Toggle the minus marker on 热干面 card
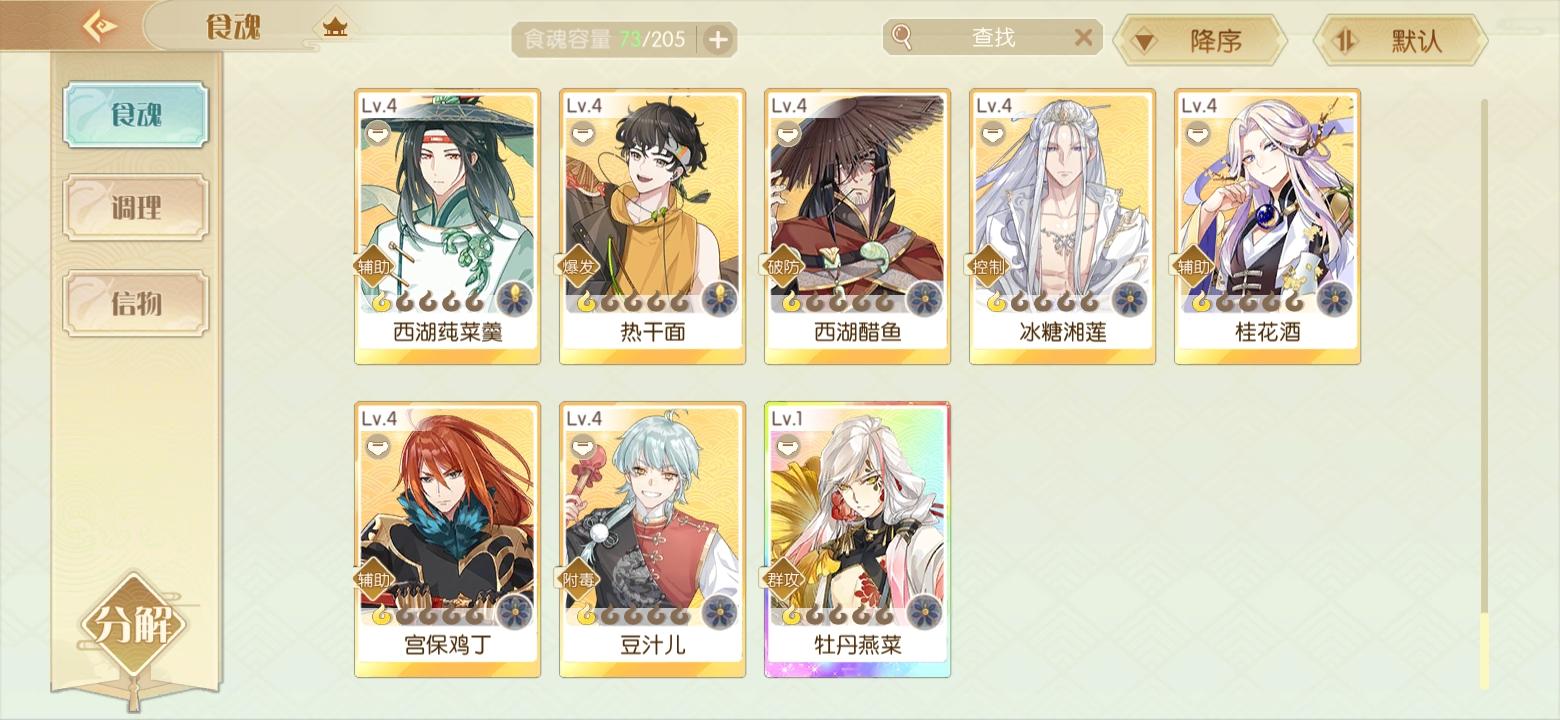 point(582,132)
